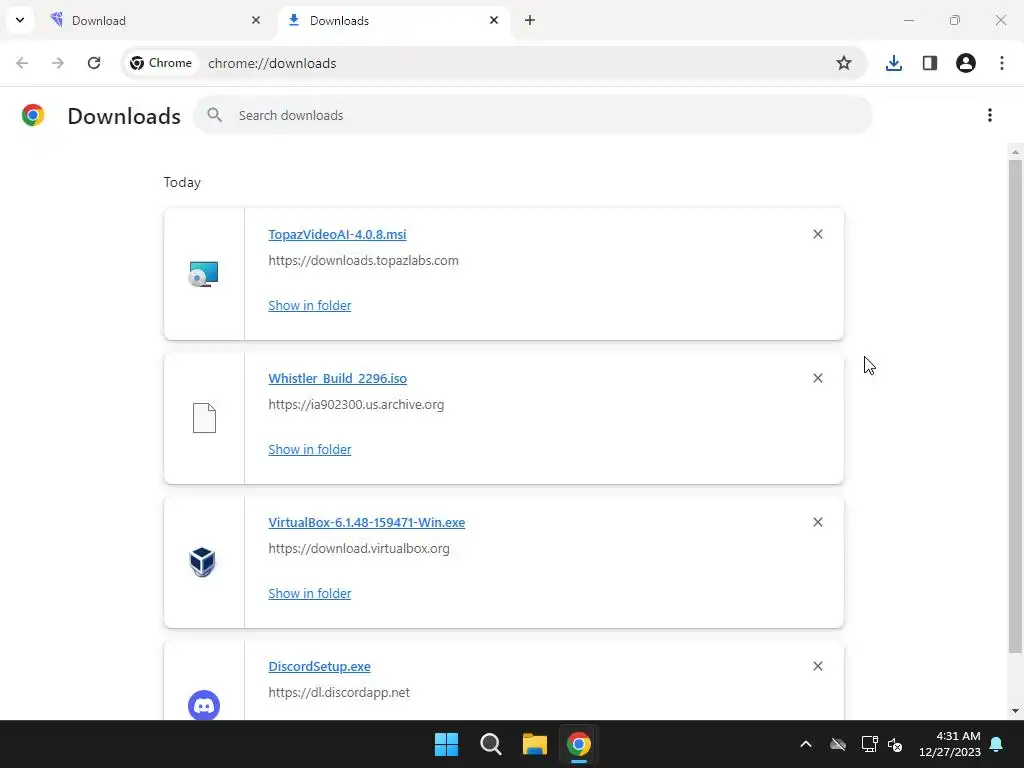The image size is (1024, 768).
Task: Bookmark this page with star icon
Action: point(844,63)
